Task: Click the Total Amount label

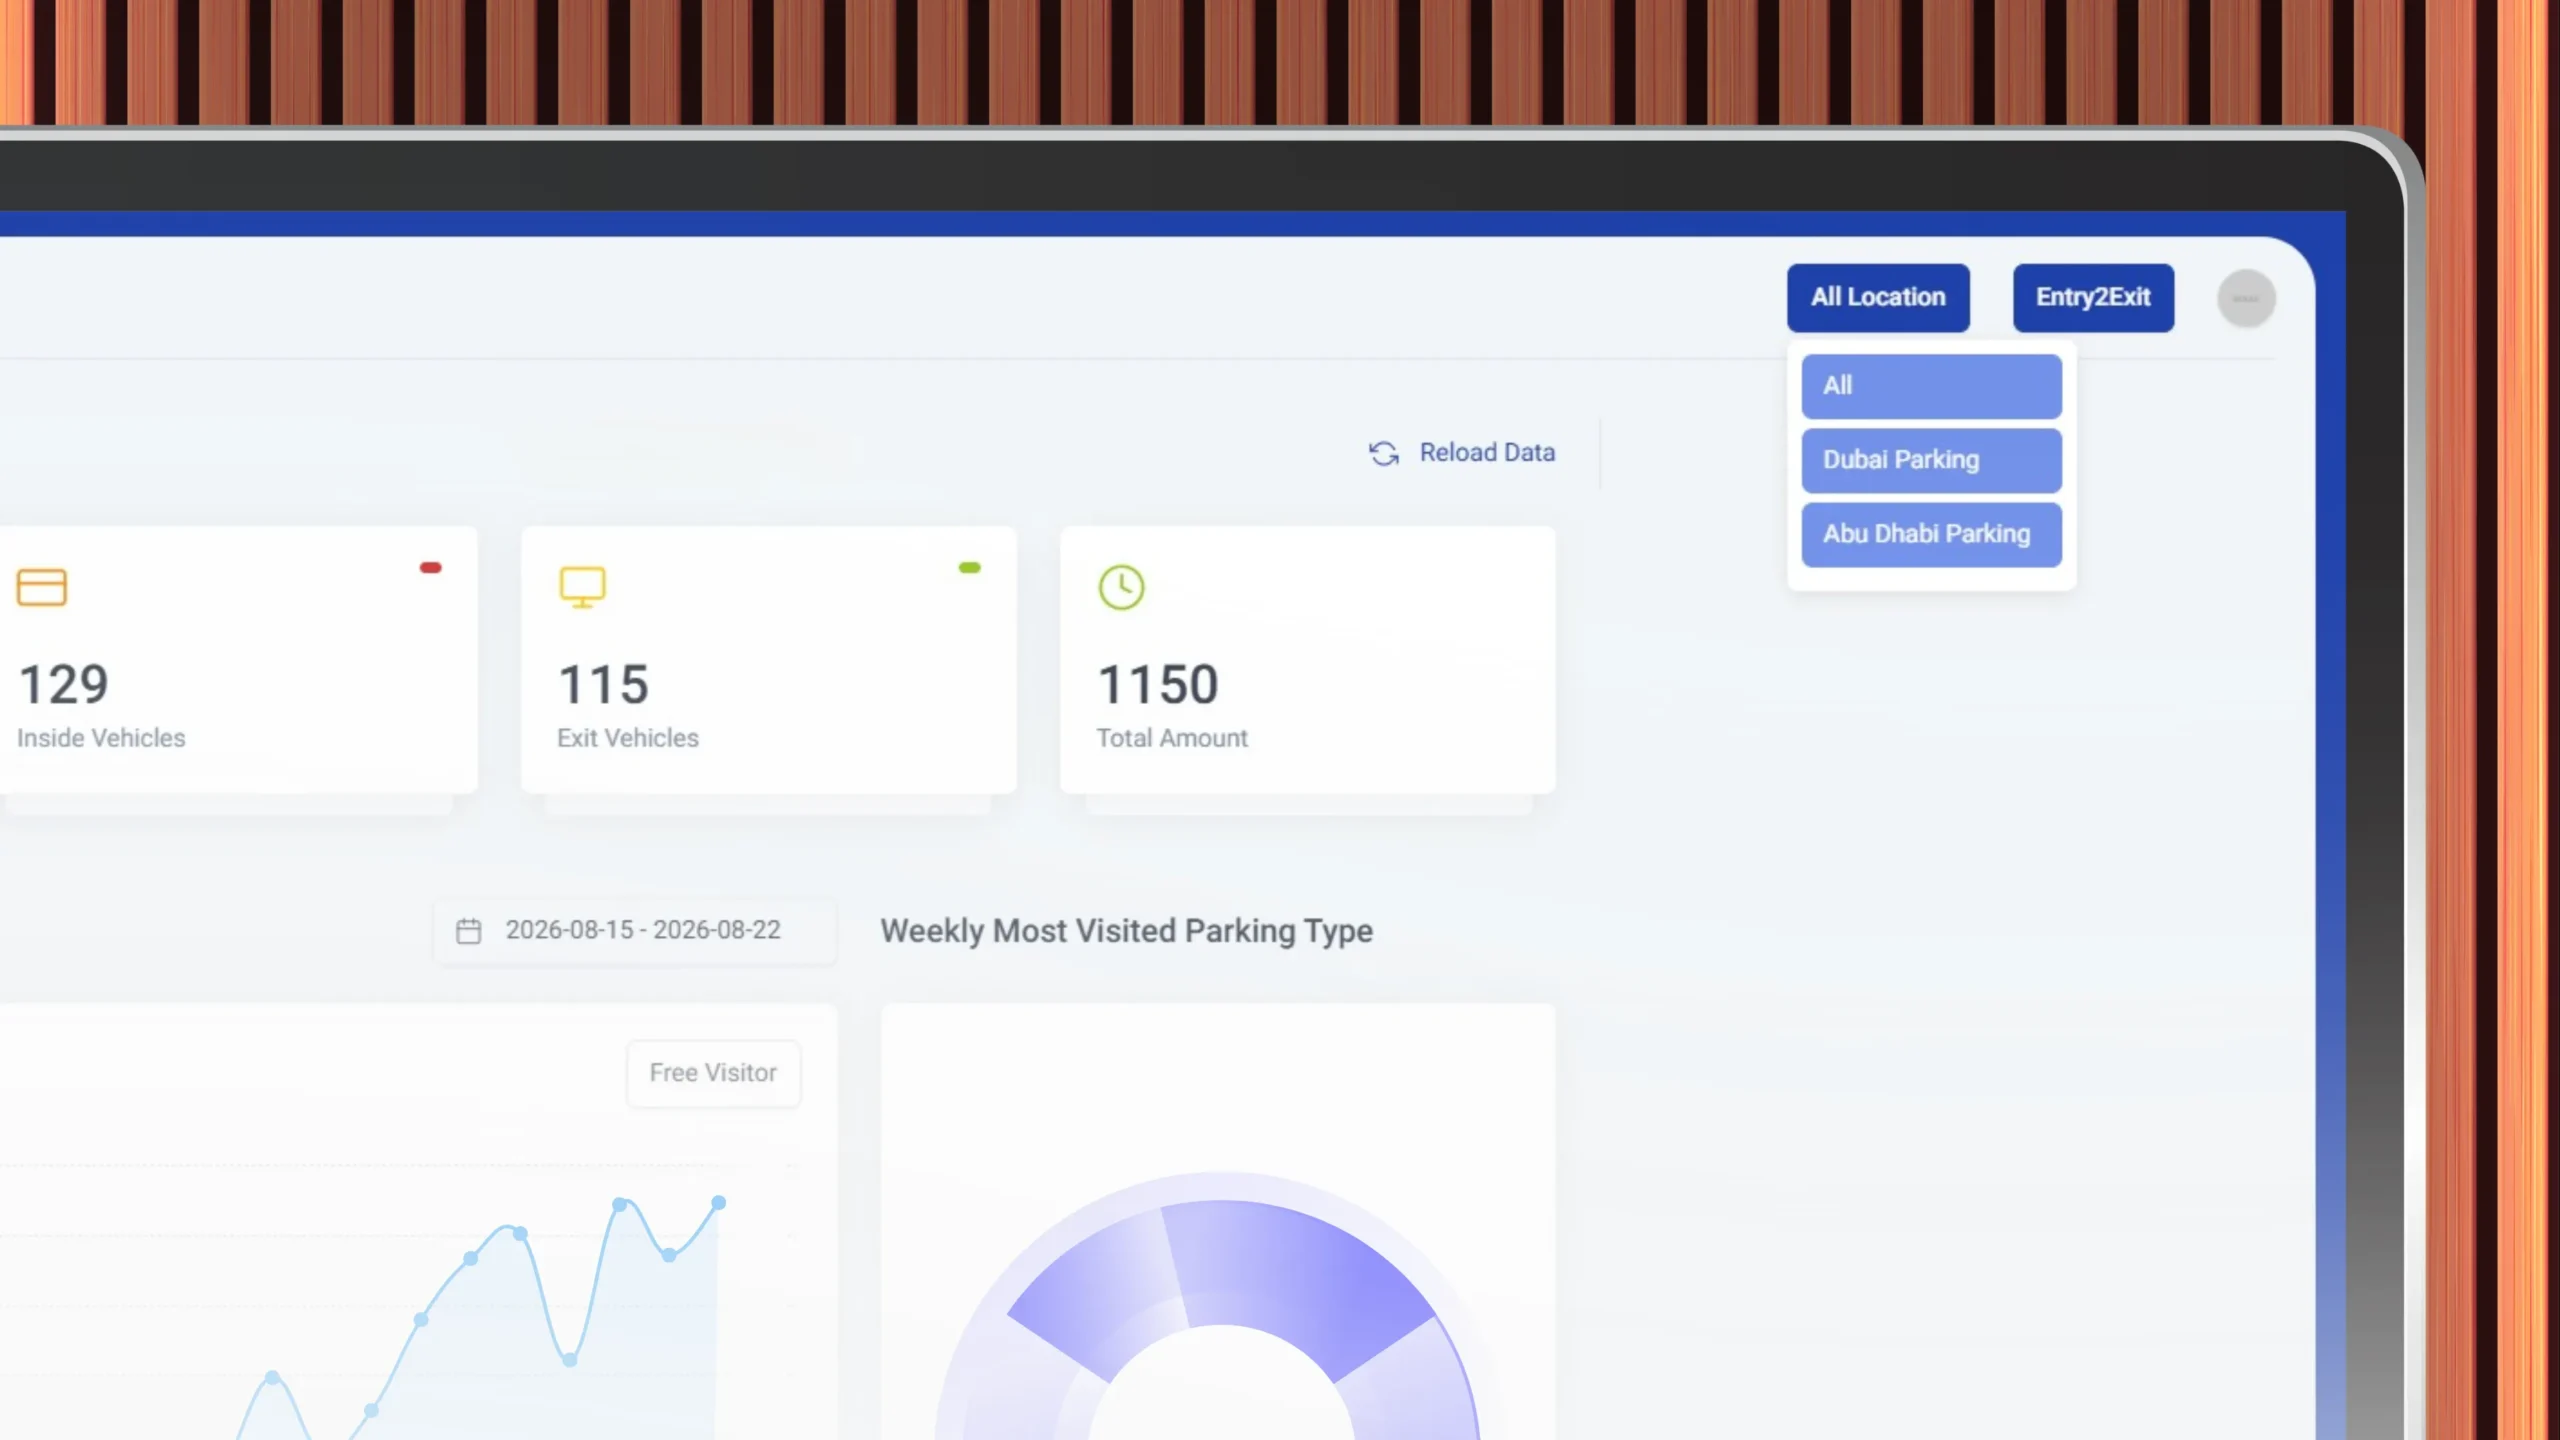Action: coord(1172,738)
